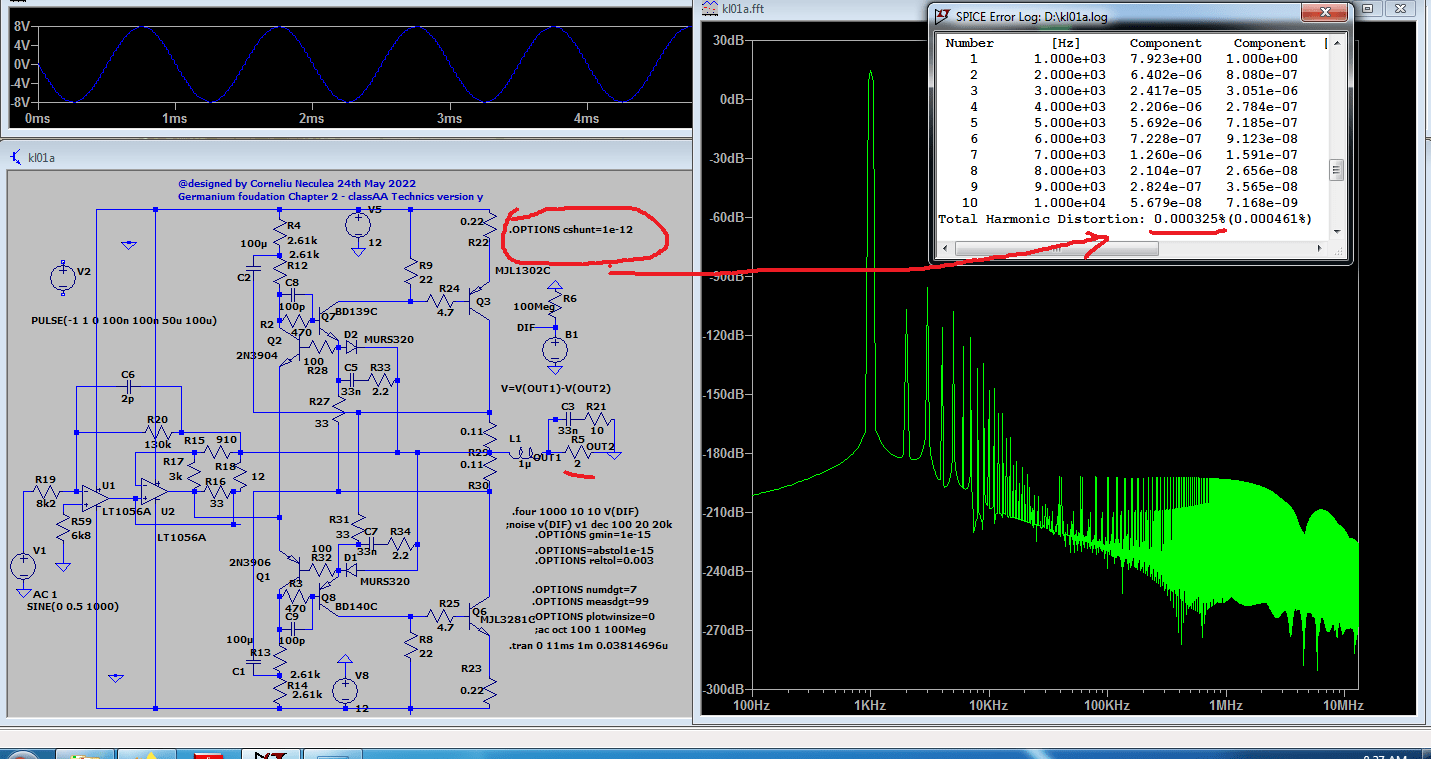This screenshot has width=1431, height=759.
Task: Click the .OPTIONS cshunt=1e-12 directive
Action: click(x=570, y=231)
